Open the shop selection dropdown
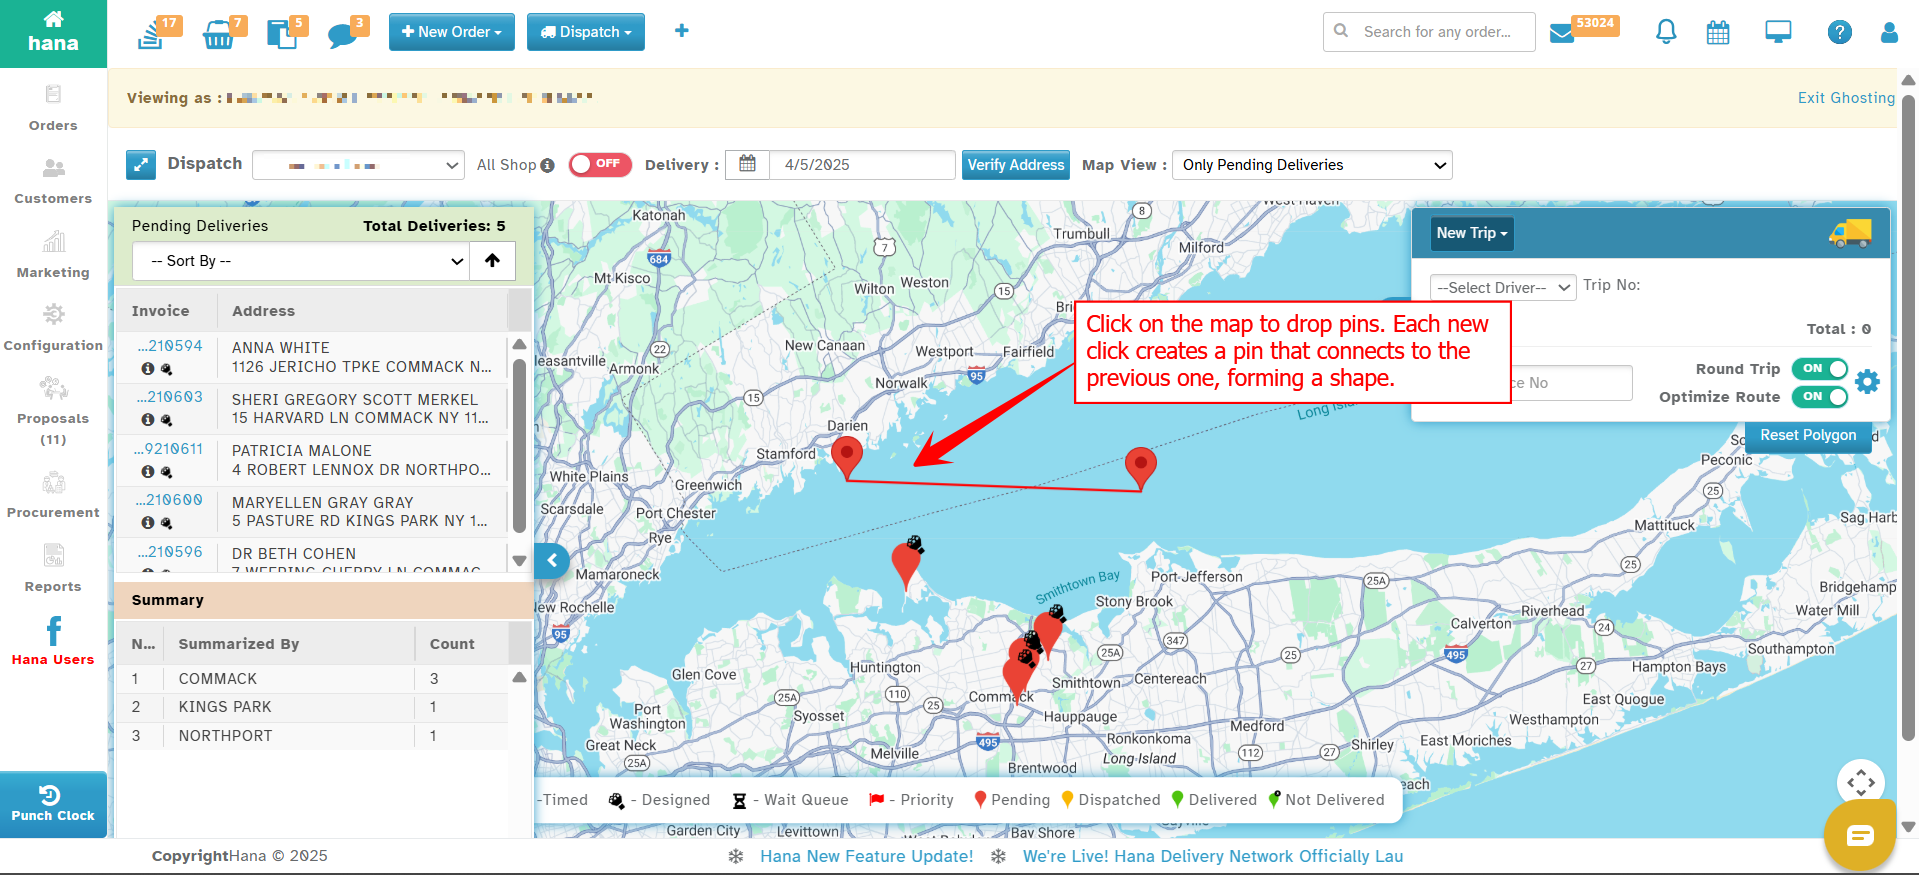The height and width of the screenshot is (875, 1919). pos(358,165)
